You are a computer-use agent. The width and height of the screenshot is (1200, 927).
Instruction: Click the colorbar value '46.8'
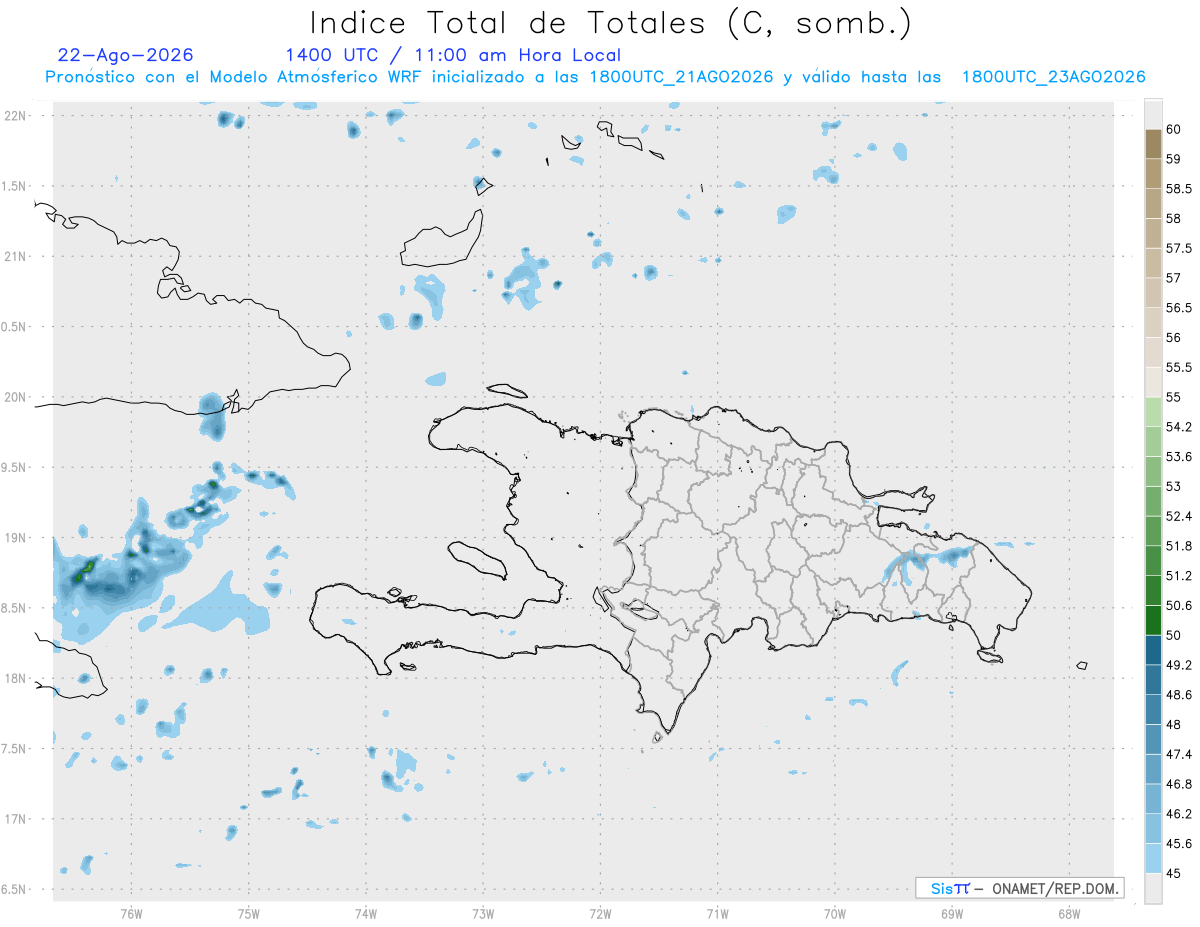click(1178, 784)
